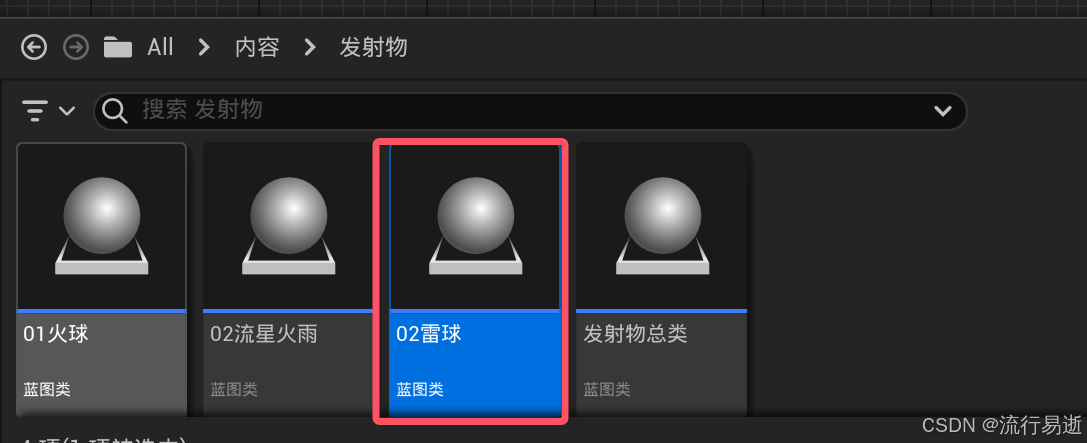1087x443 pixels.
Task: Open the saved searches chevron in search bar
Action: [942, 111]
